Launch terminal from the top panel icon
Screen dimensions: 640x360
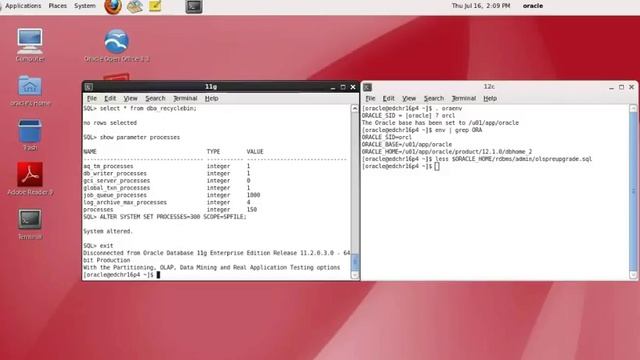[194, 7]
